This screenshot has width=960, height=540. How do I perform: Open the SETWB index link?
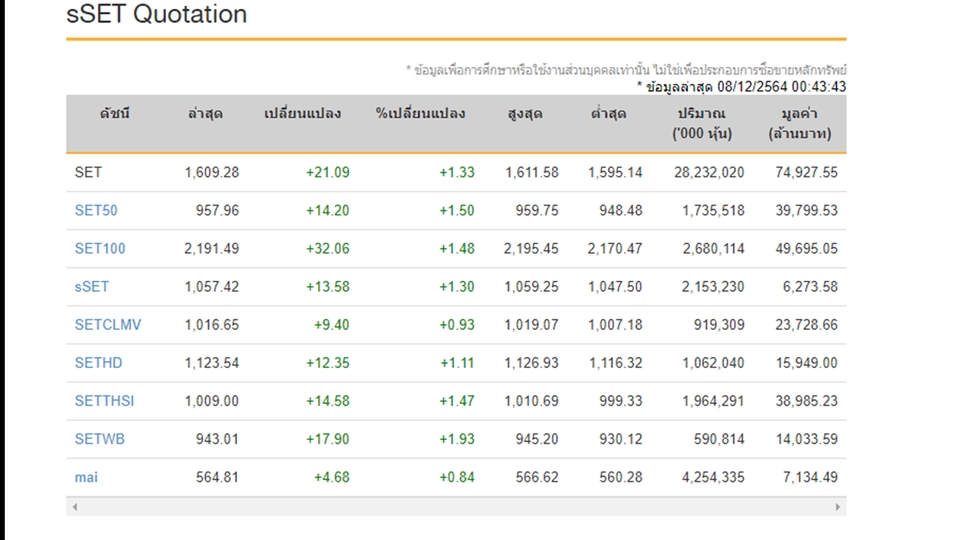(100, 439)
